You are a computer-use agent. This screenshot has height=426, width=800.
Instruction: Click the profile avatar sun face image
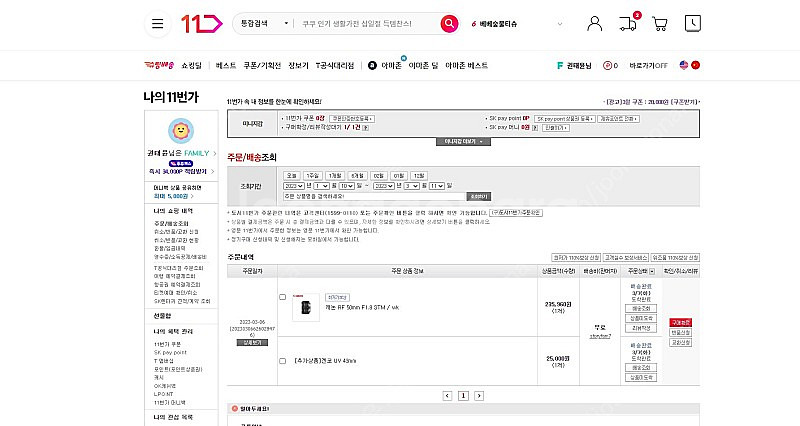(x=181, y=131)
